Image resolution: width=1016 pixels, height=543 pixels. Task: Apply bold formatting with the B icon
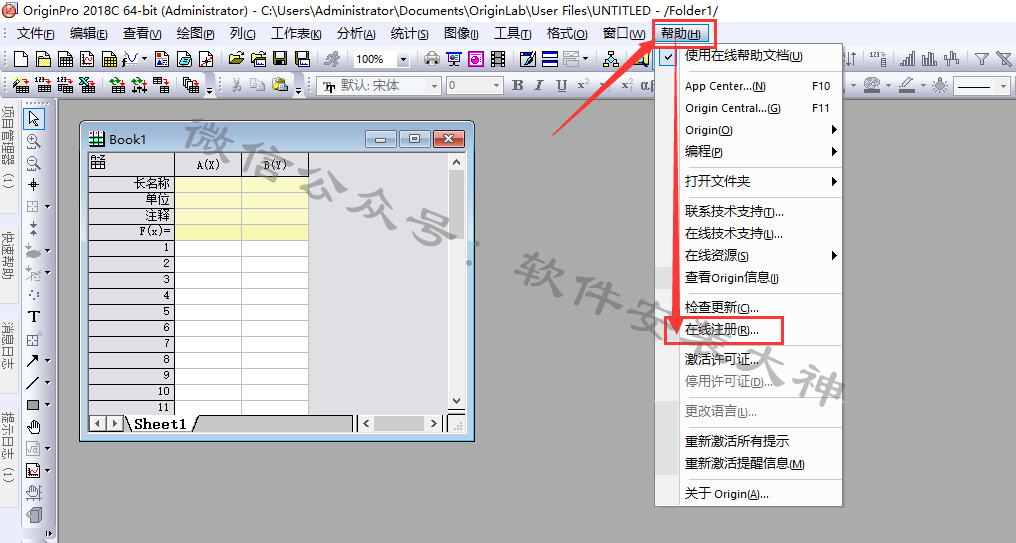[x=517, y=85]
